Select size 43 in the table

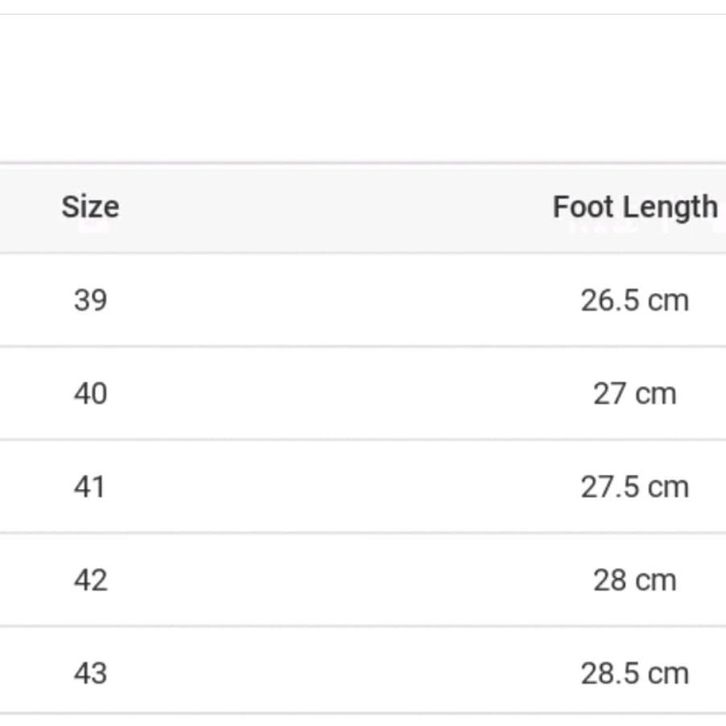(90, 673)
